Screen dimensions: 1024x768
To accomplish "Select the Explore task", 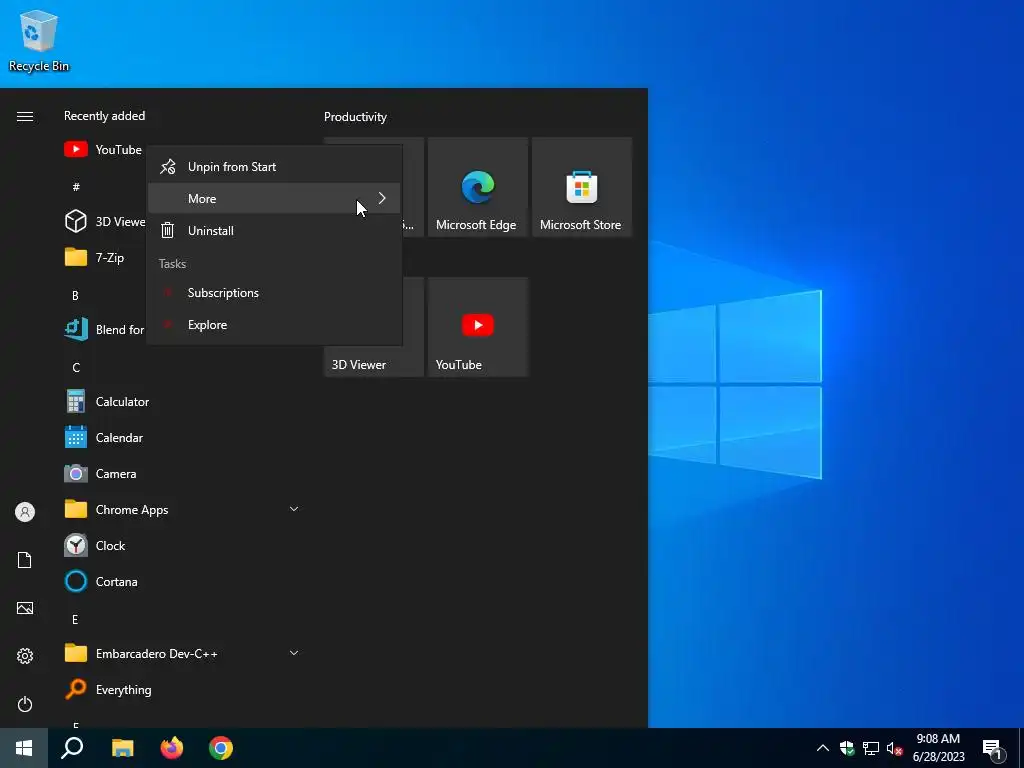I will [x=274, y=325].
